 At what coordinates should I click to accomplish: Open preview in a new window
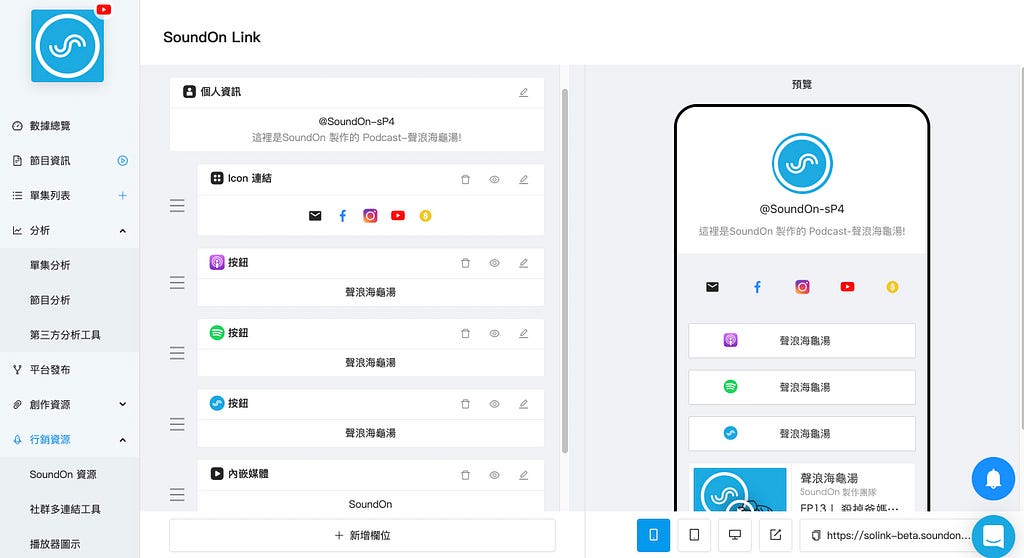[775, 535]
